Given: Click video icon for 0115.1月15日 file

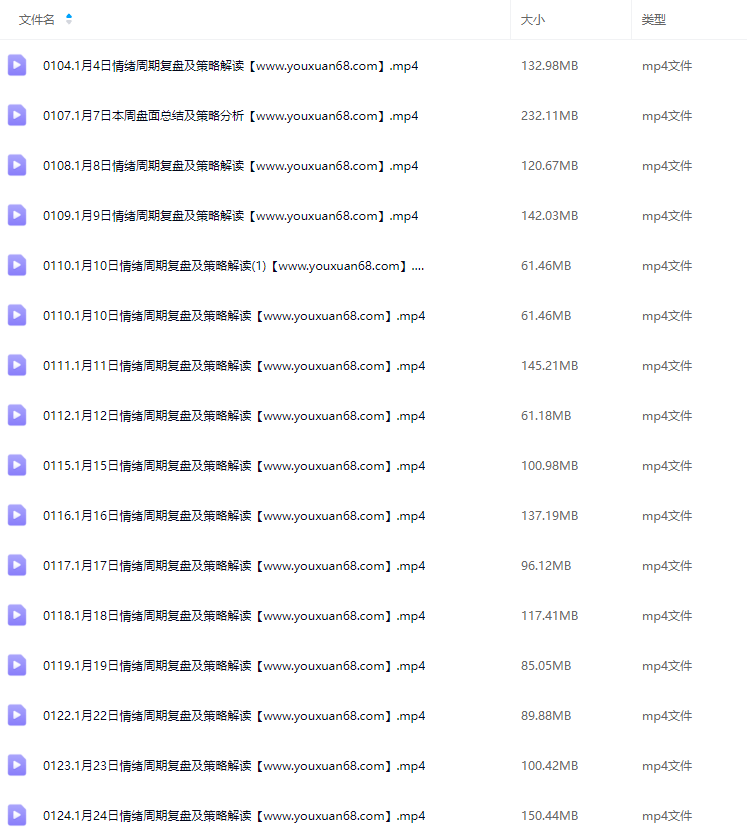Looking at the screenshot, I should pyautogui.click(x=17, y=465).
